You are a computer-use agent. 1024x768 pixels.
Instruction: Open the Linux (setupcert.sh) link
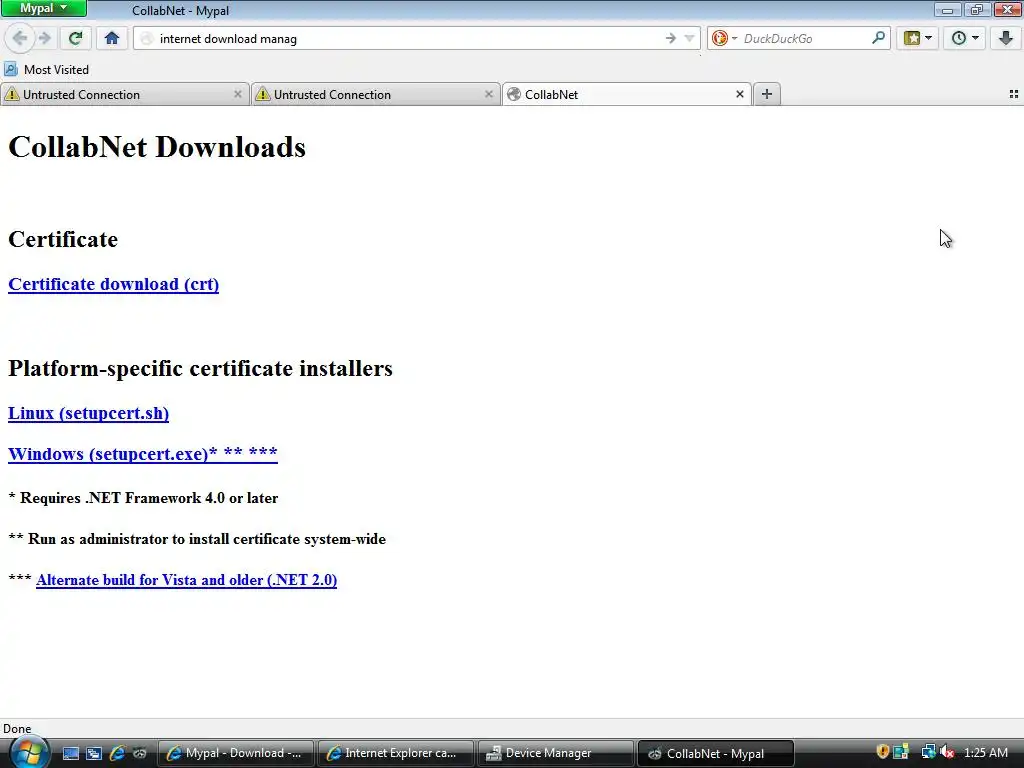click(x=88, y=413)
